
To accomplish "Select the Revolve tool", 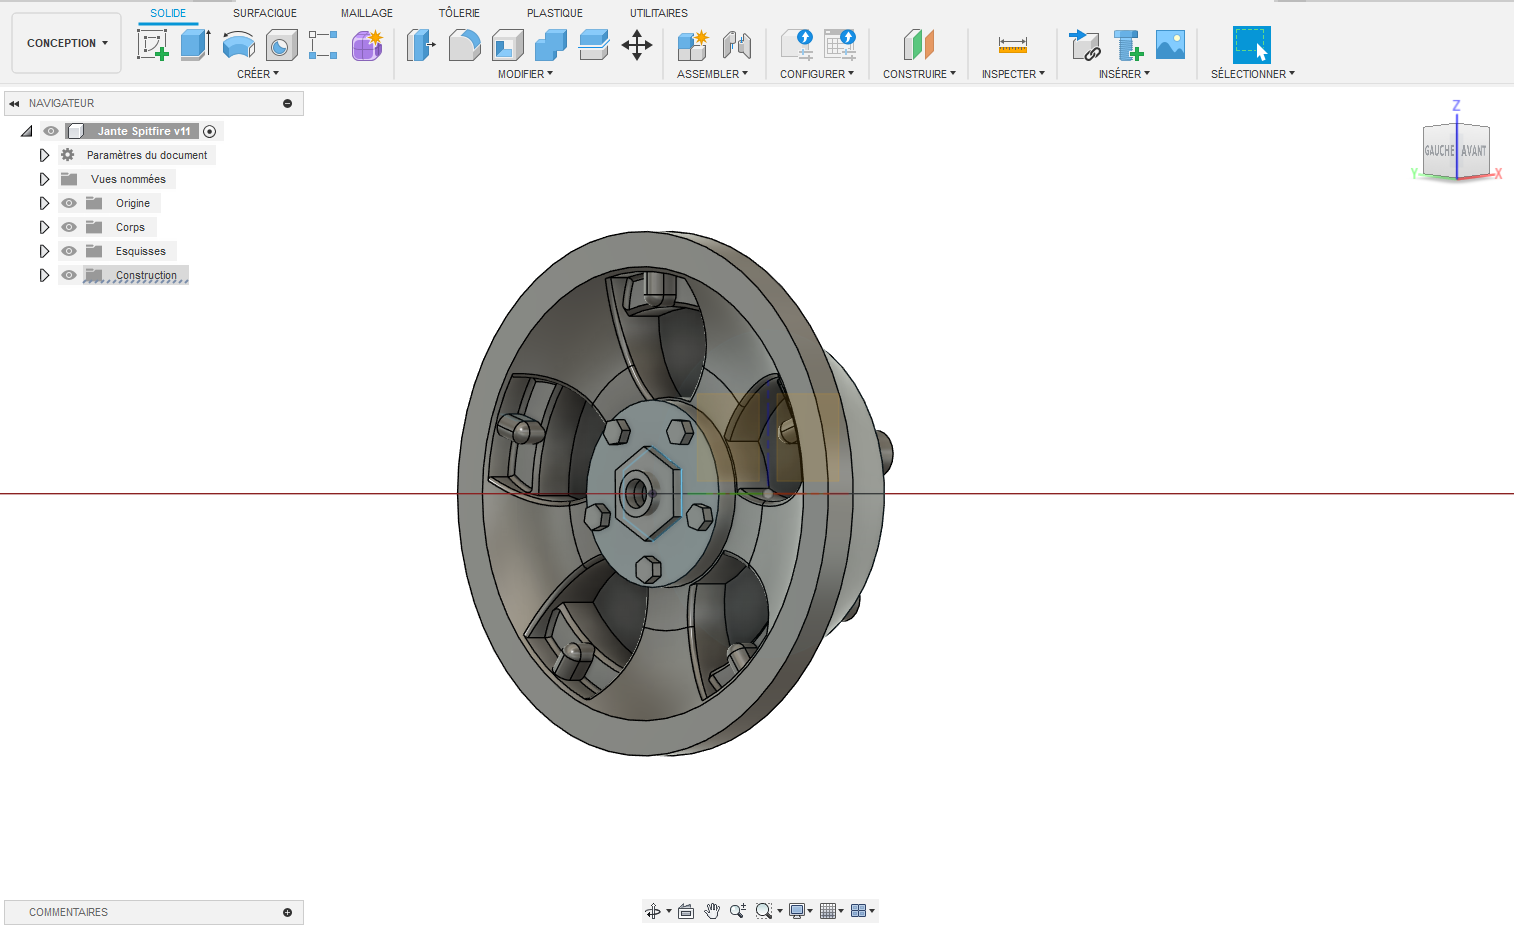I will (x=238, y=45).
